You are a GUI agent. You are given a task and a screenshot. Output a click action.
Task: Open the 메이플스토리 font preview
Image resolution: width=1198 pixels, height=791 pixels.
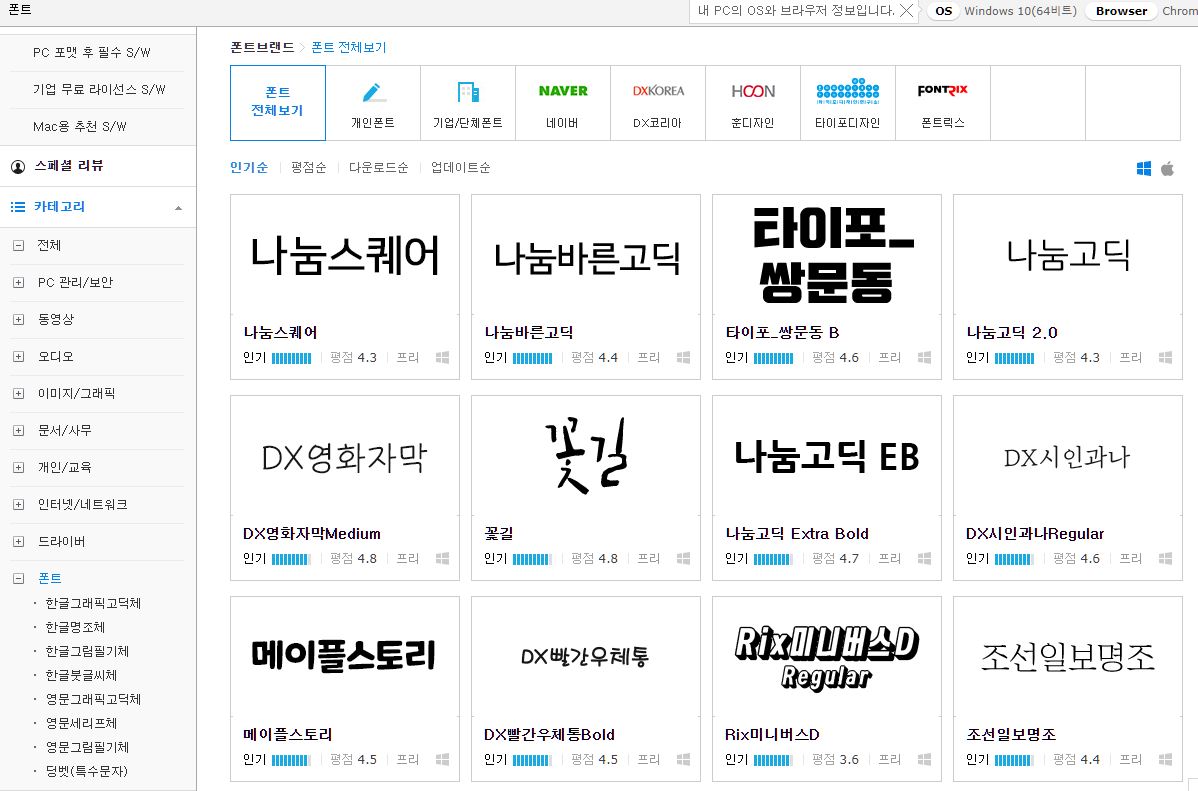[x=345, y=656]
